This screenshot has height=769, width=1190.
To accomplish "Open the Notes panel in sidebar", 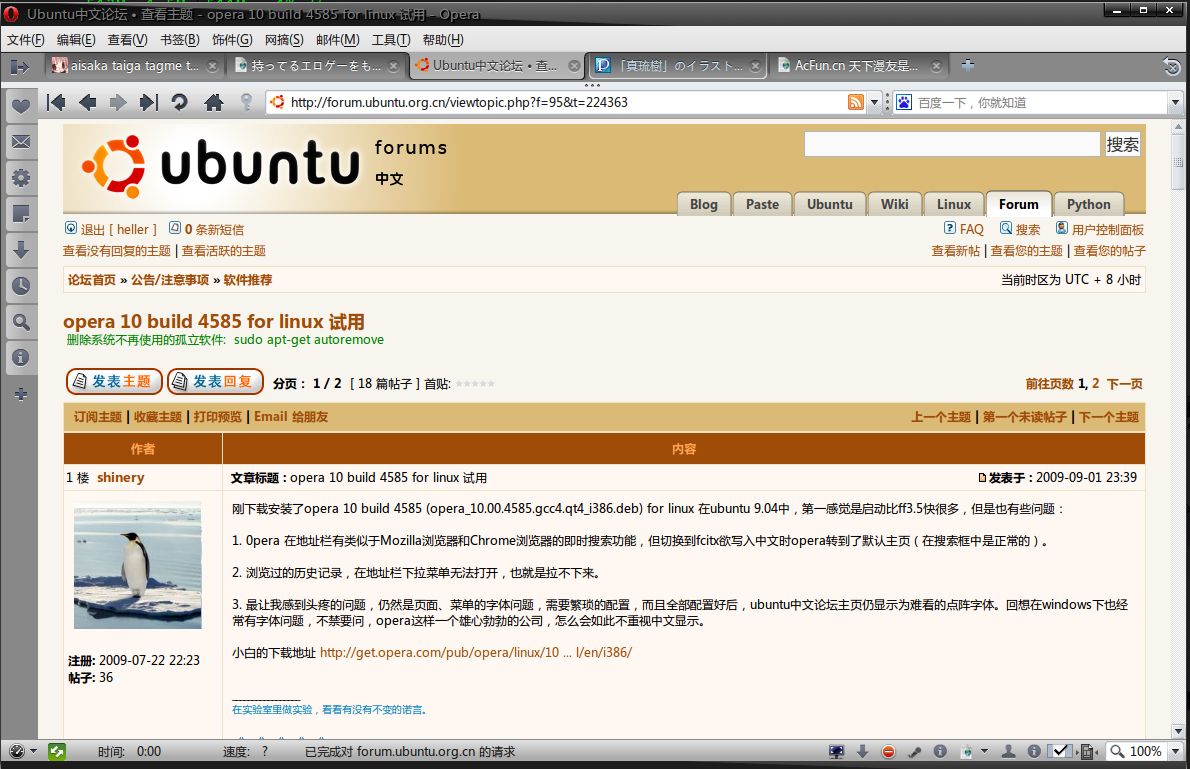I will coord(20,214).
